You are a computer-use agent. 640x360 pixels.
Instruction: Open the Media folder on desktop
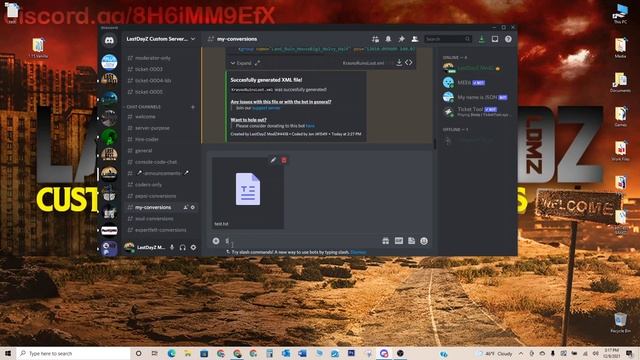pos(620,47)
